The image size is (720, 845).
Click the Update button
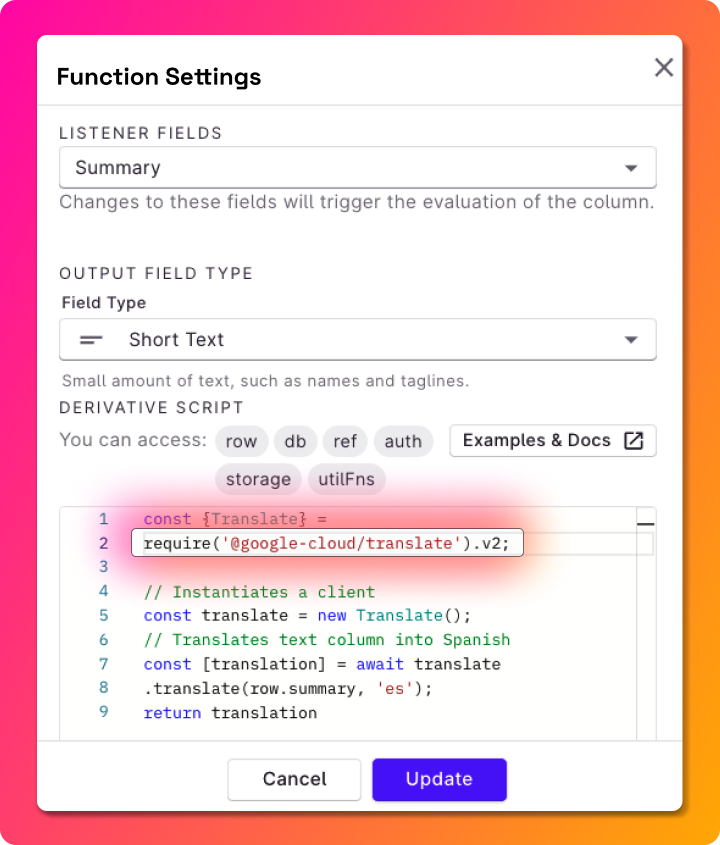[x=439, y=779]
